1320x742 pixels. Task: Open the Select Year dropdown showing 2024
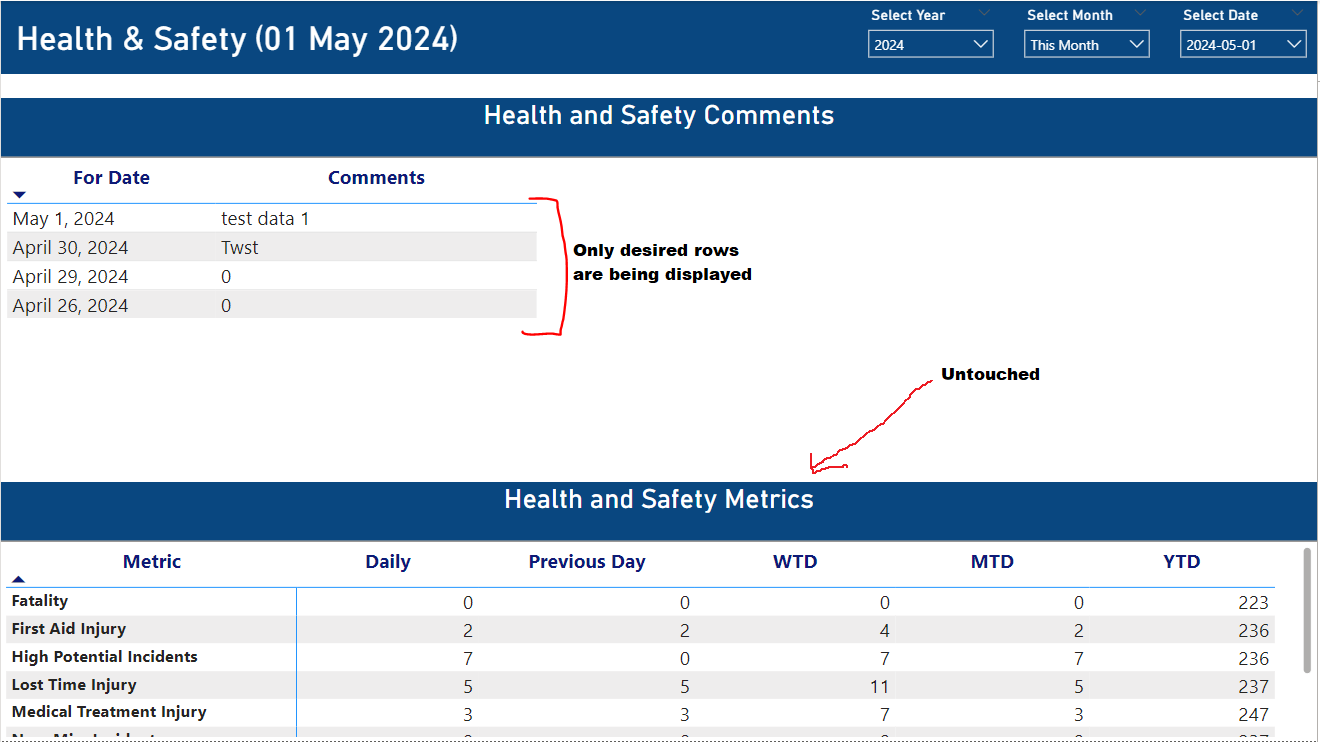(x=930, y=45)
